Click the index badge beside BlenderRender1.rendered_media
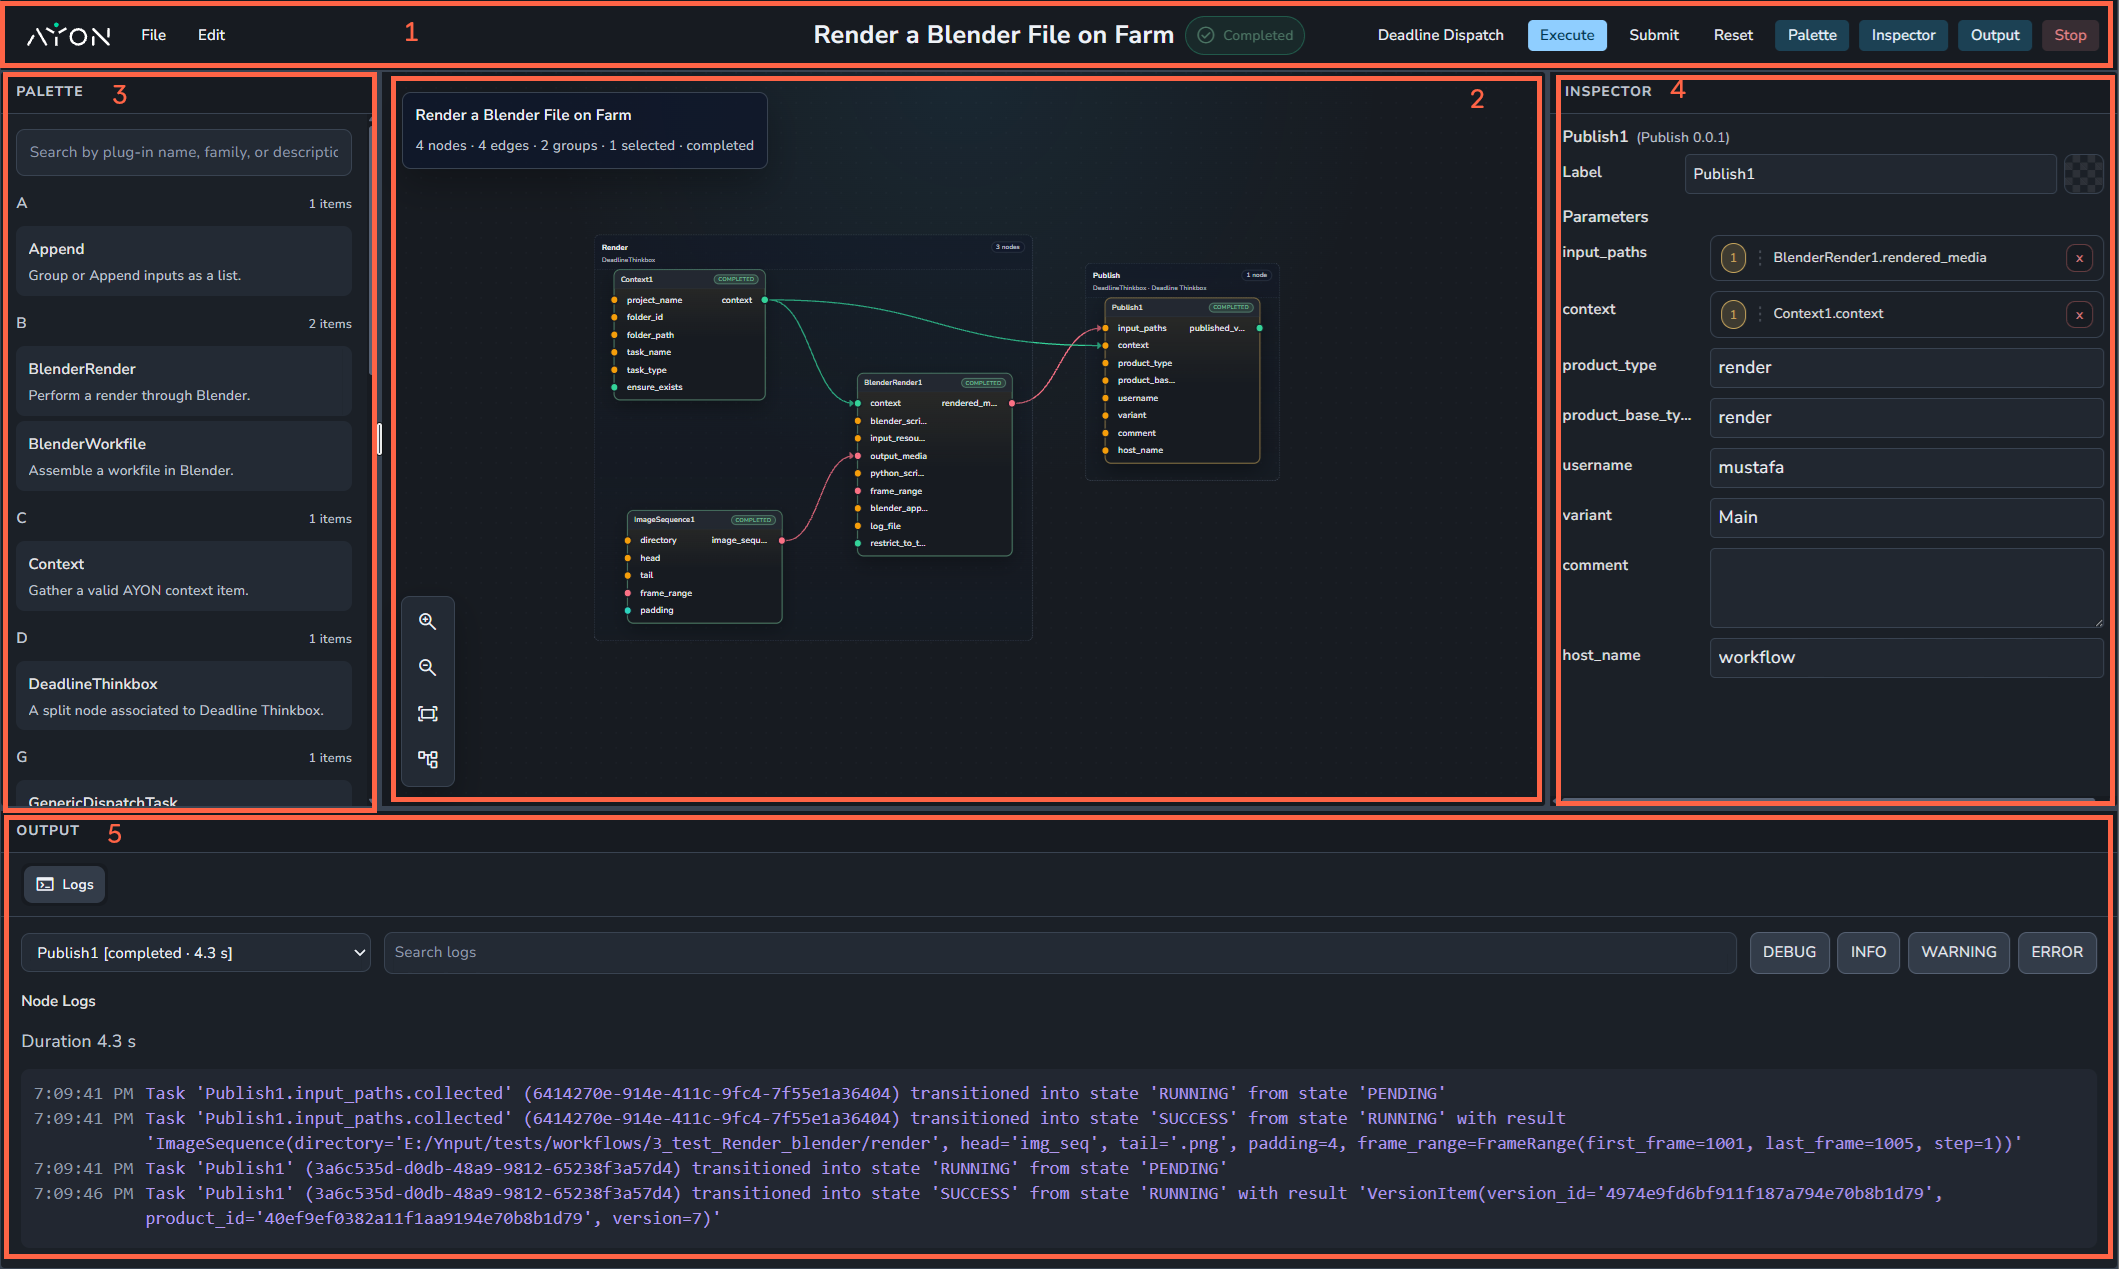The image size is (2119, 1269). click(x=1733, y=258)
